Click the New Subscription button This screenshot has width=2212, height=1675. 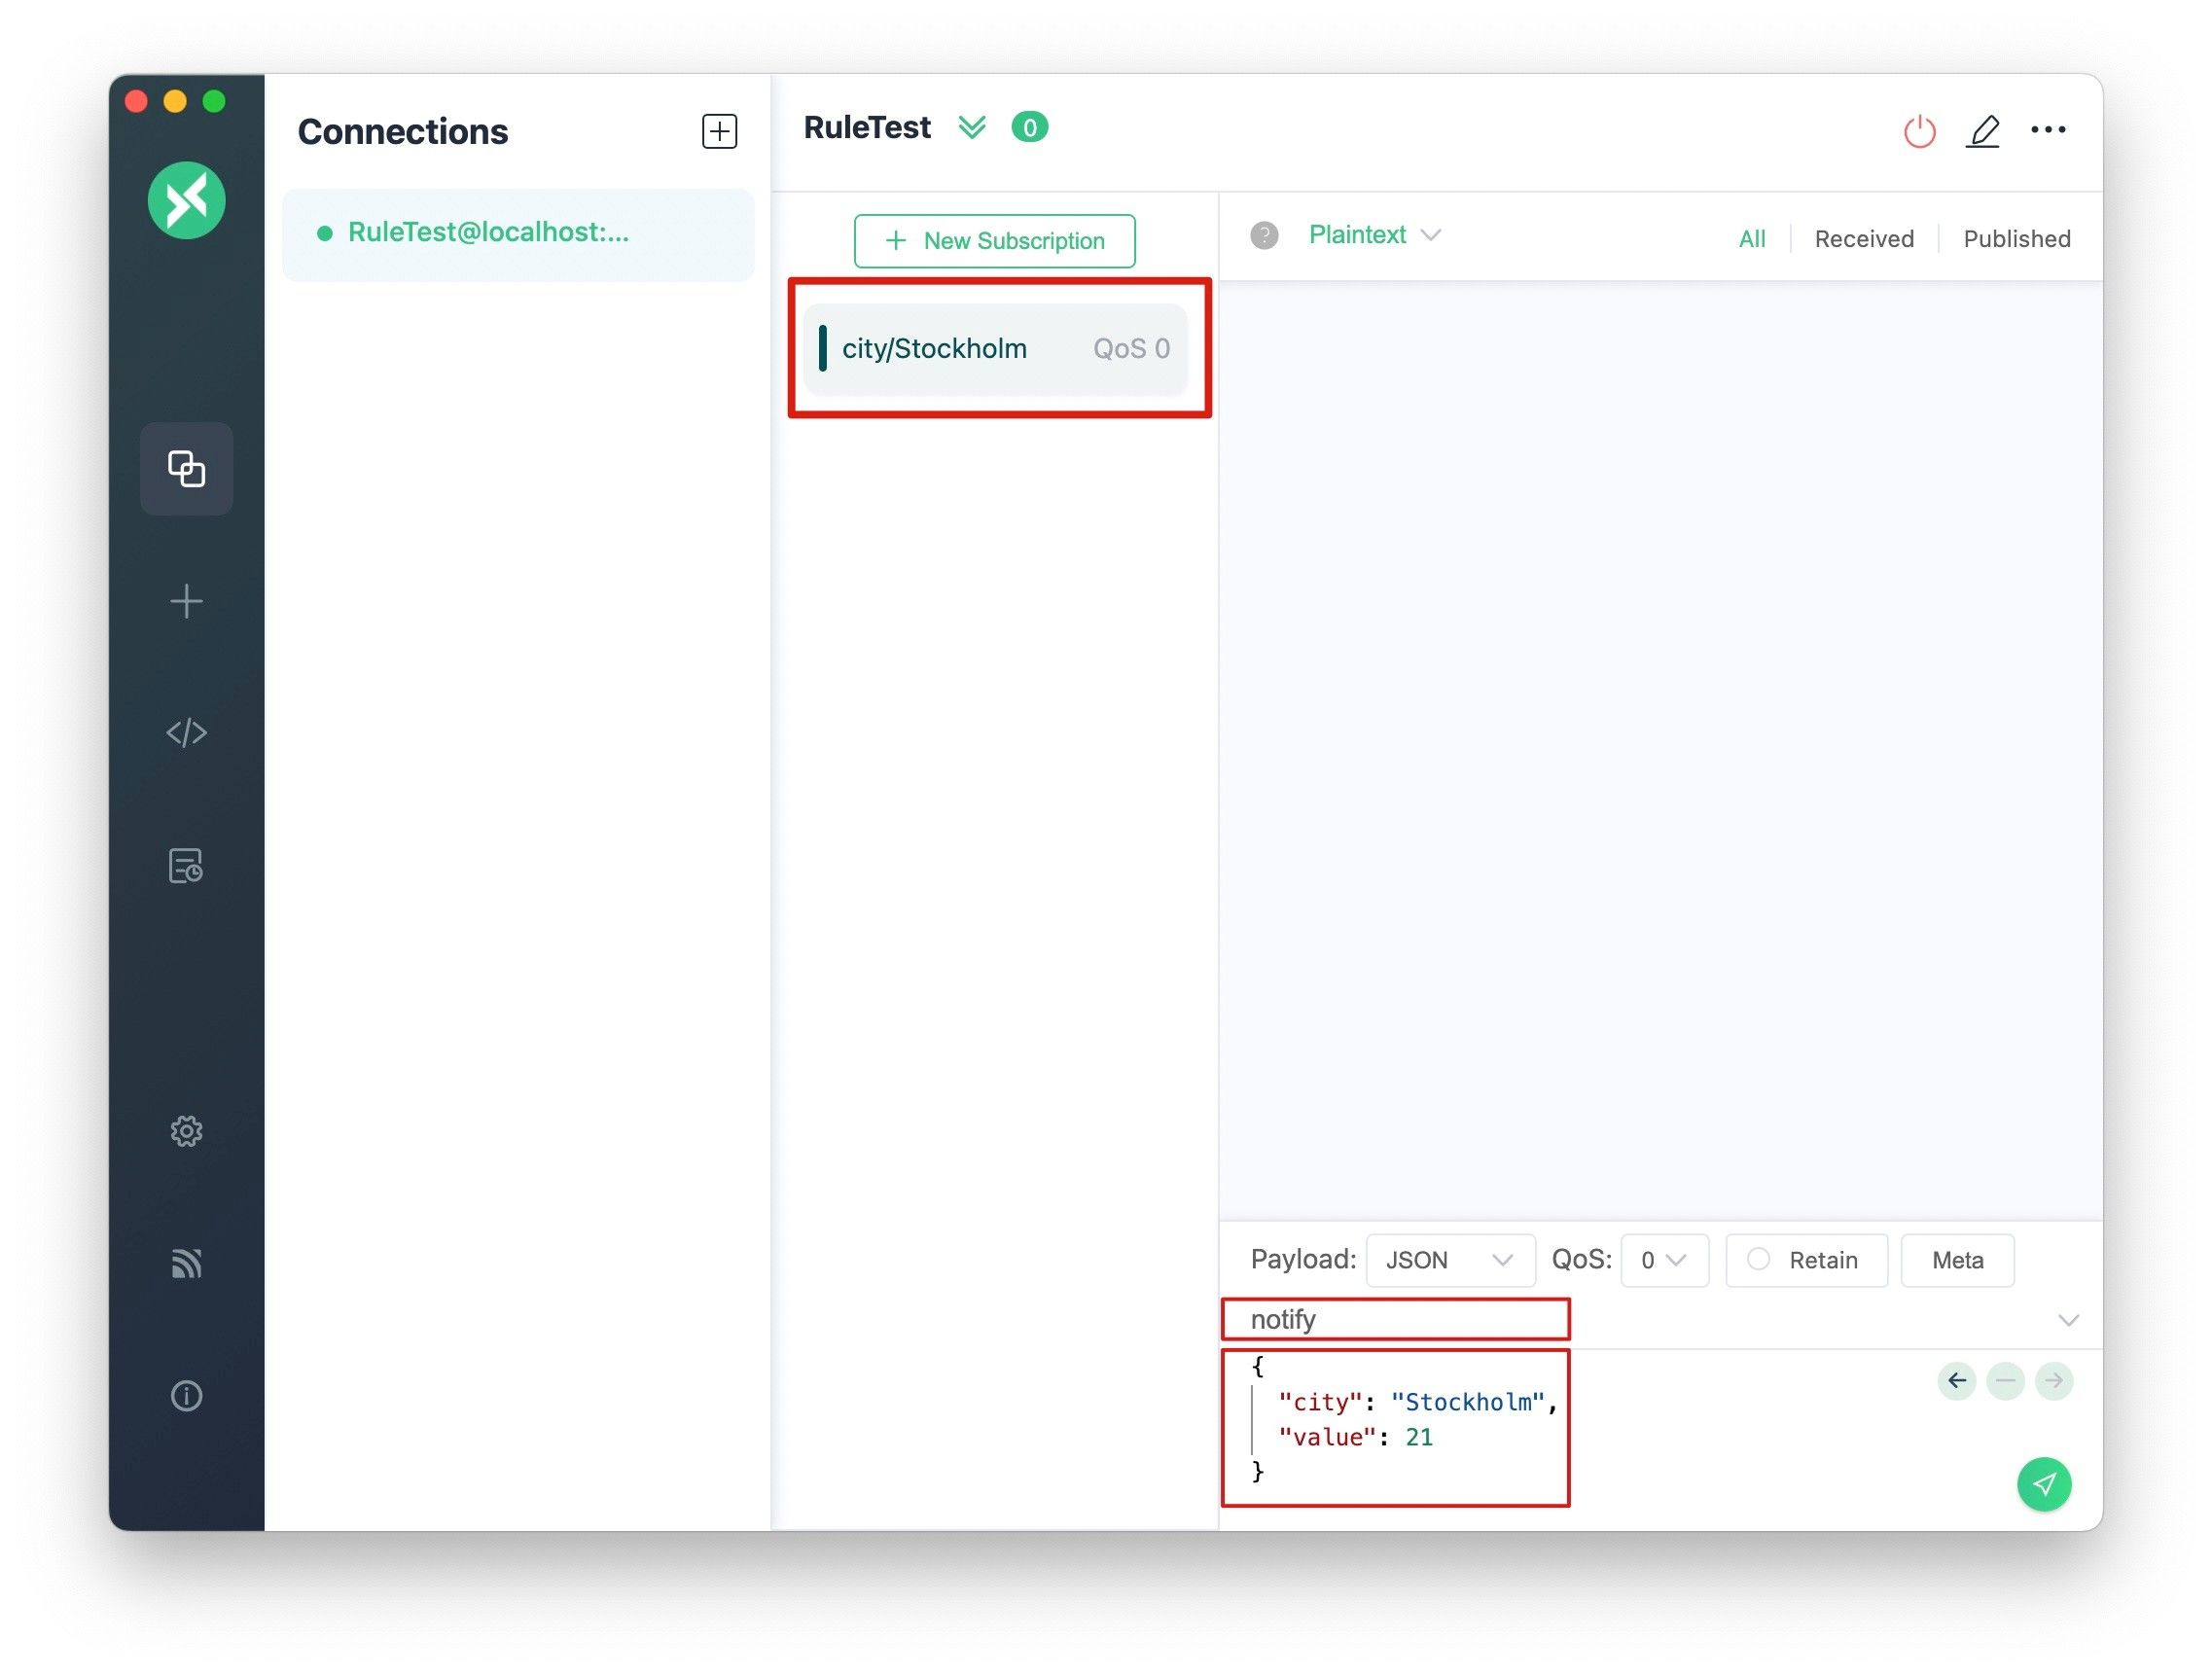coord(994,239)
